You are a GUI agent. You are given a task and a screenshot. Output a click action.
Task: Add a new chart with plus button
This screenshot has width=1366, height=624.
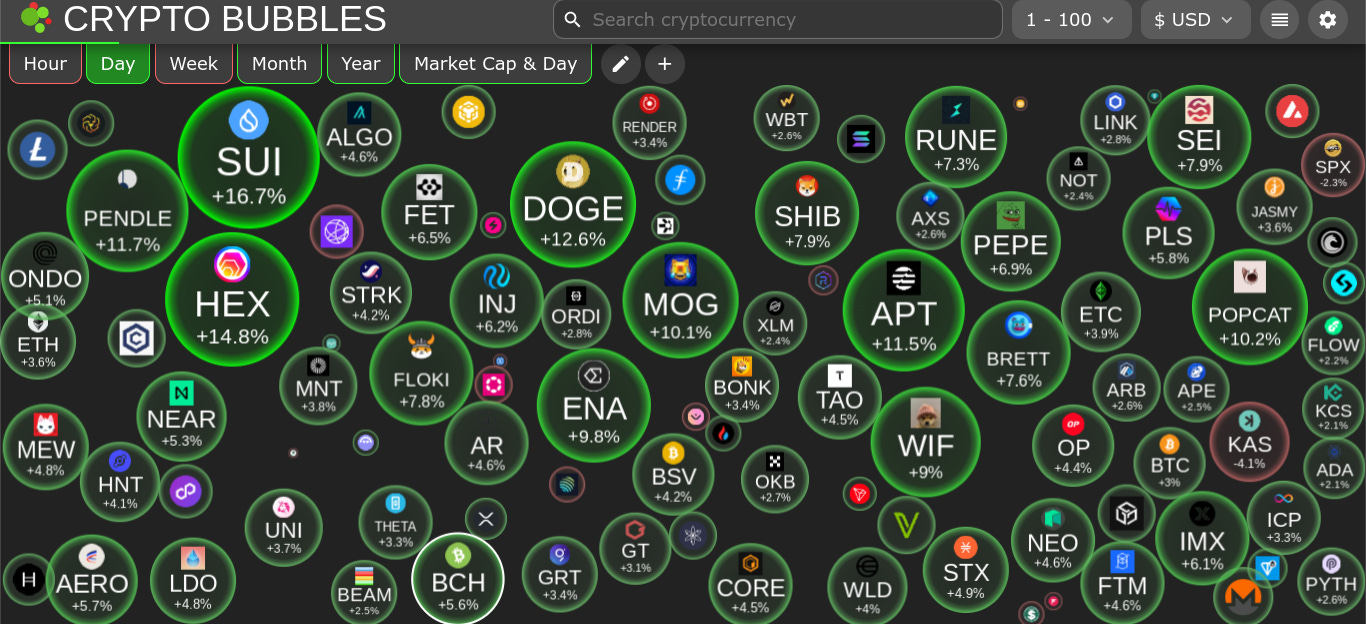tap(665, 64)
